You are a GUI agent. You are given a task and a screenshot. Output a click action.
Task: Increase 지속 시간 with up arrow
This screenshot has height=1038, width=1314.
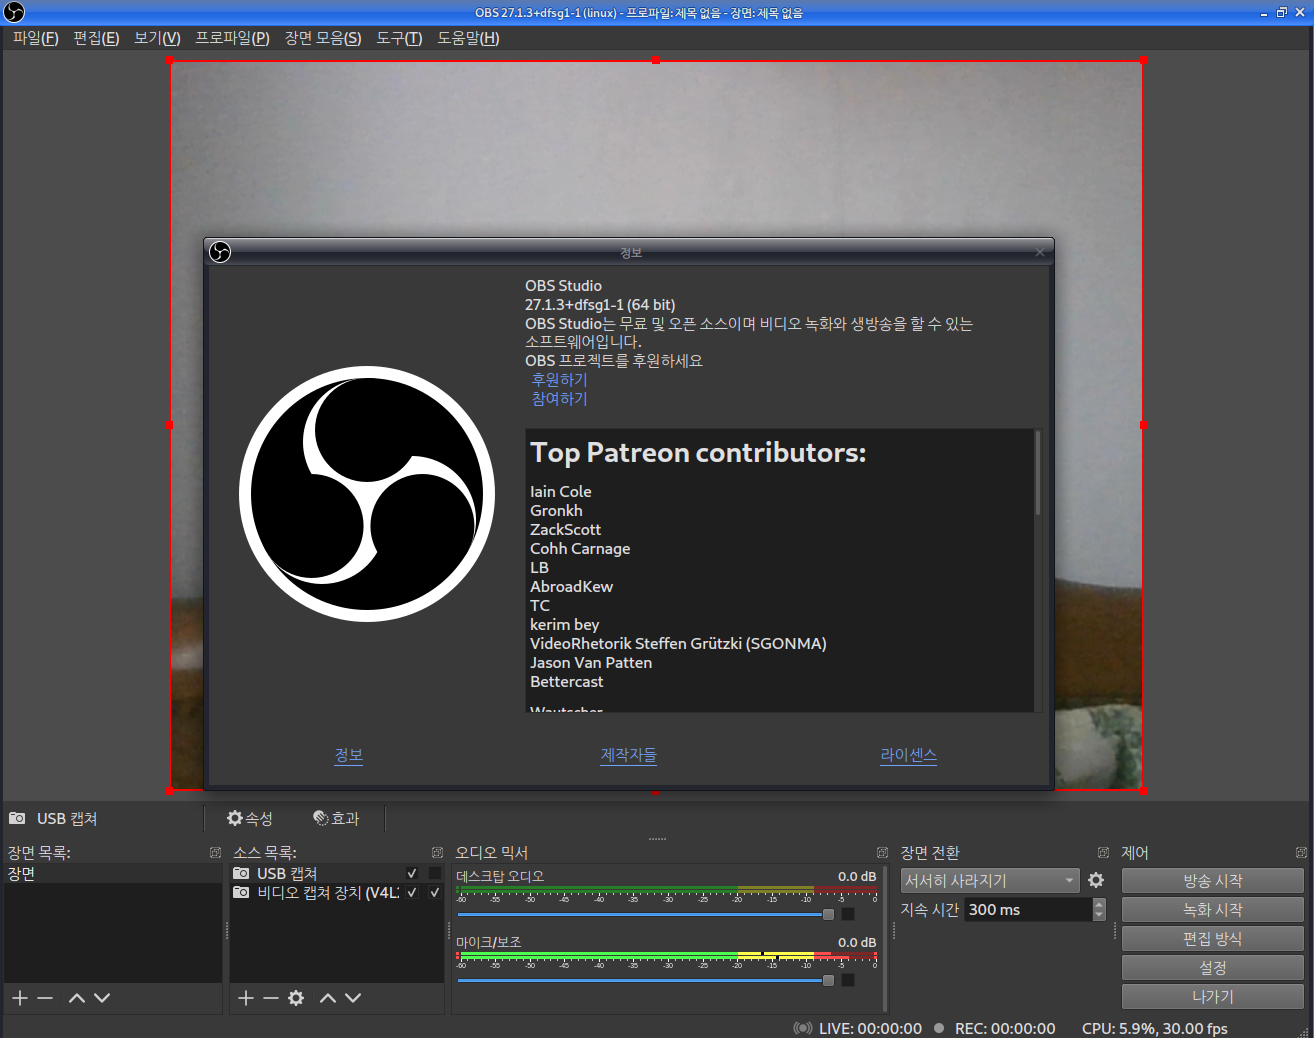[1099, 903]
